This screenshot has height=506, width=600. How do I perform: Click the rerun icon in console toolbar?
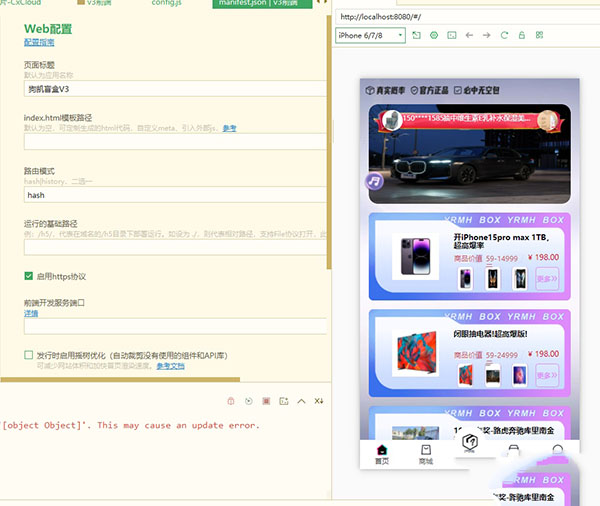coord(249,401)
